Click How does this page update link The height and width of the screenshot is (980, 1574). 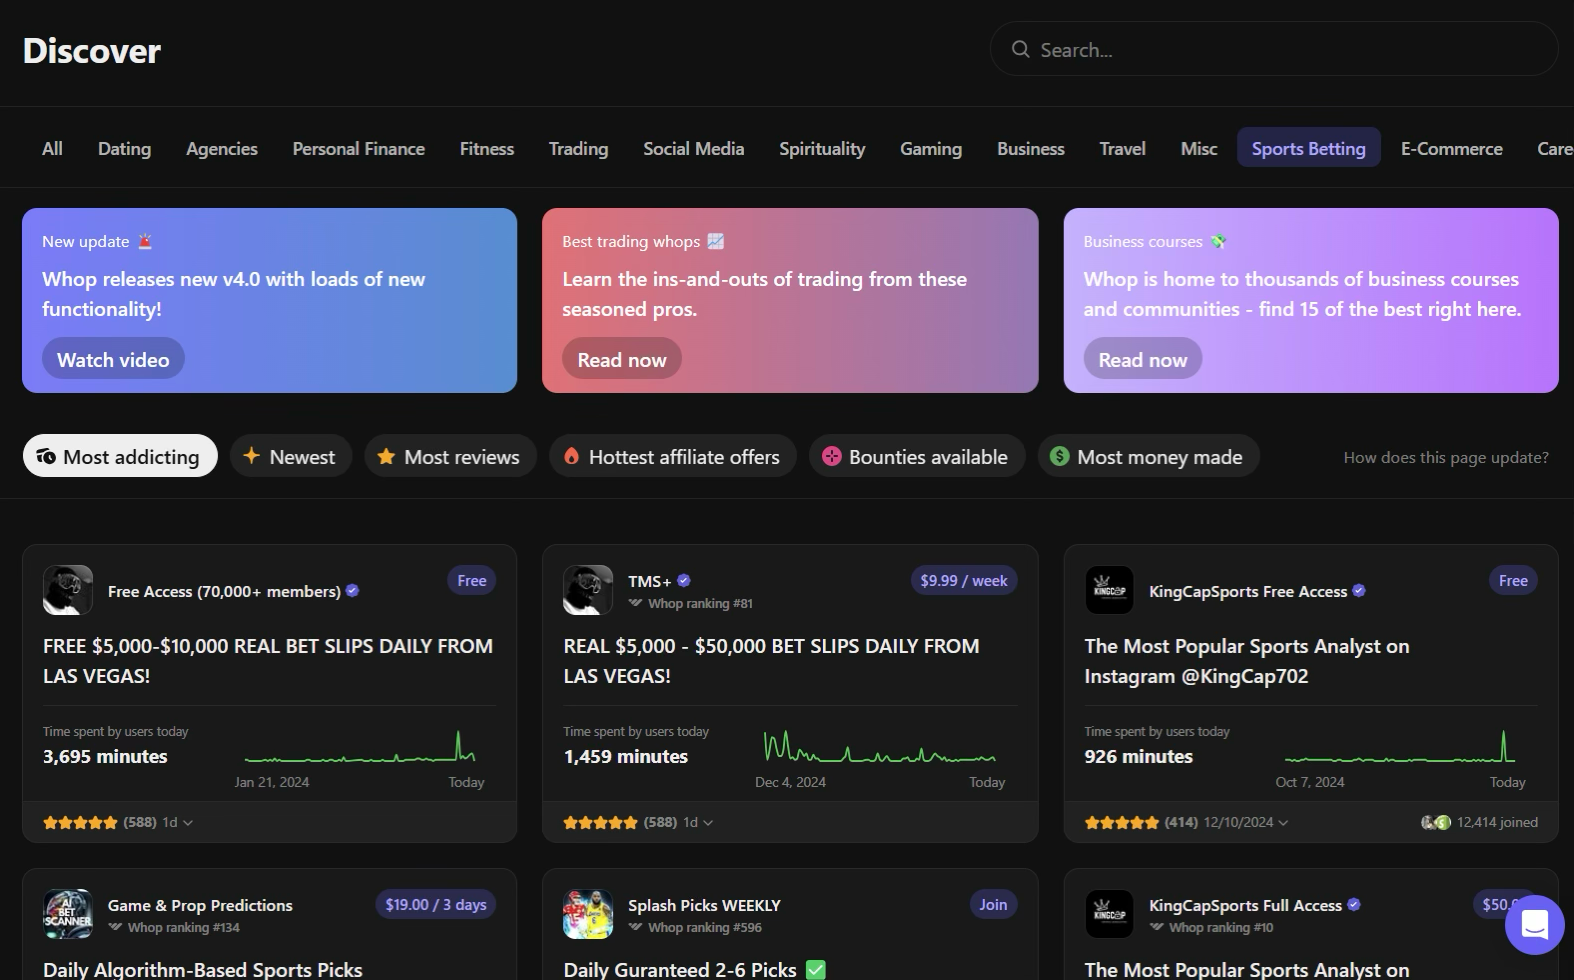tap(1445, 457)
